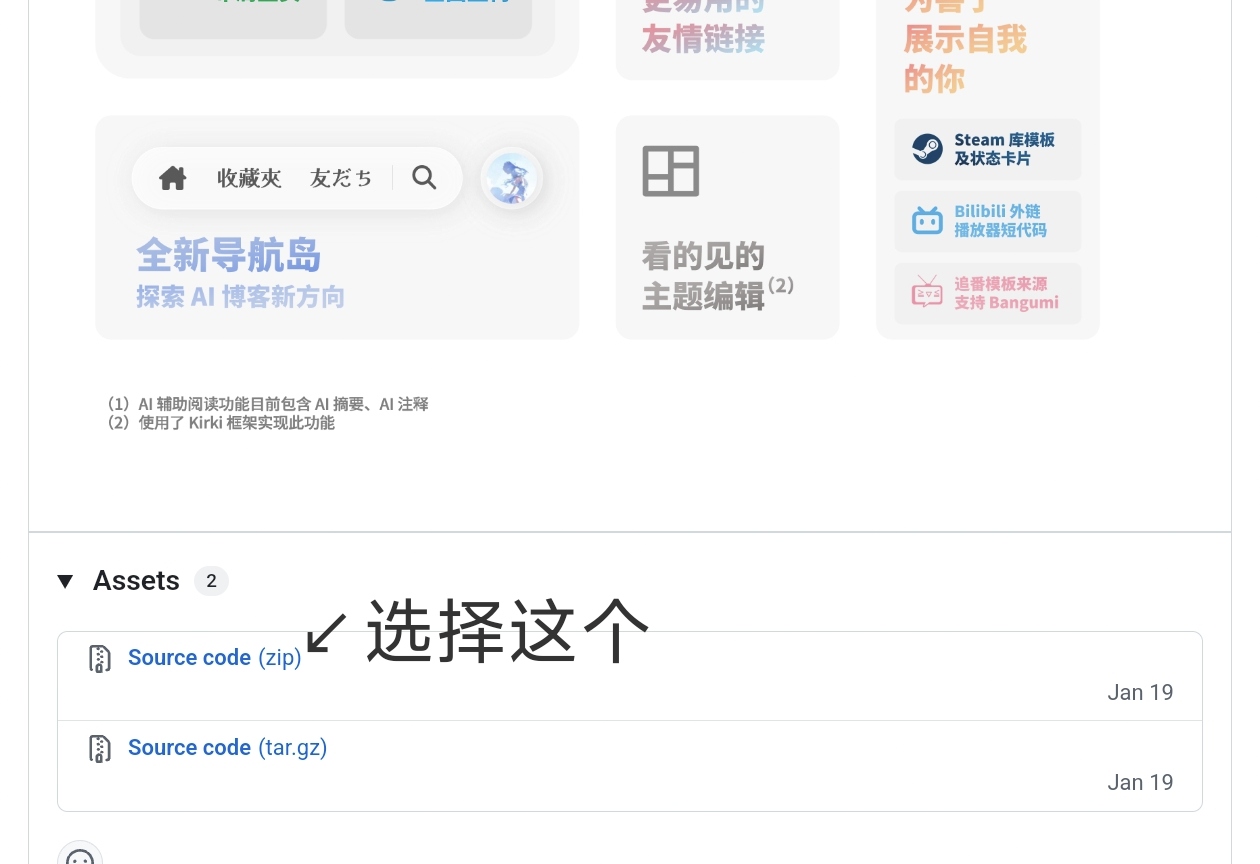Click the archive icon beside Source code (tar.gz)
This screenshot has height=864, width=1260.
(100, 748)
